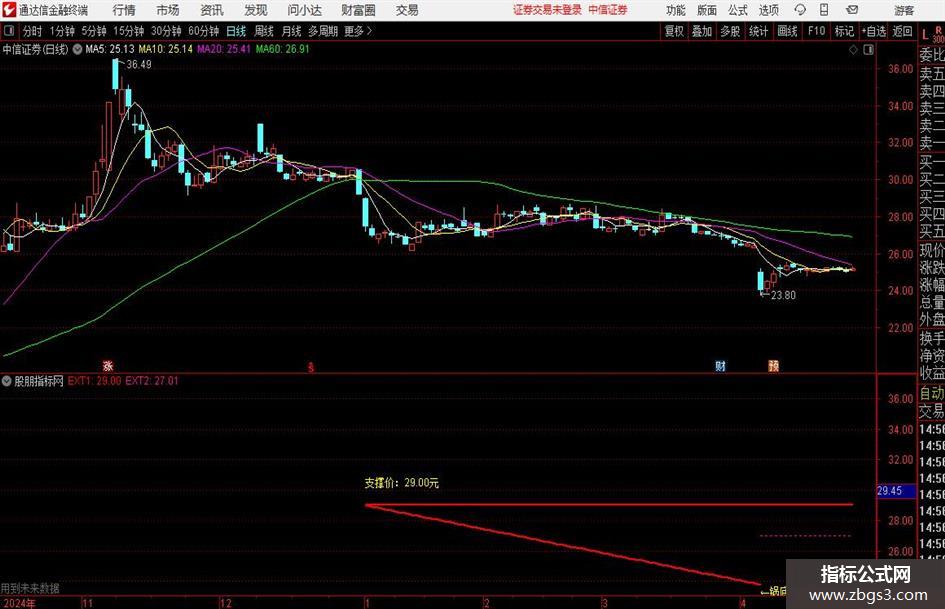Image resolution: width=945 pixels, height=609 pixels.
Task: Click the 中信证券 broker link
Action: pyautogui.click(x=608, y=10)
